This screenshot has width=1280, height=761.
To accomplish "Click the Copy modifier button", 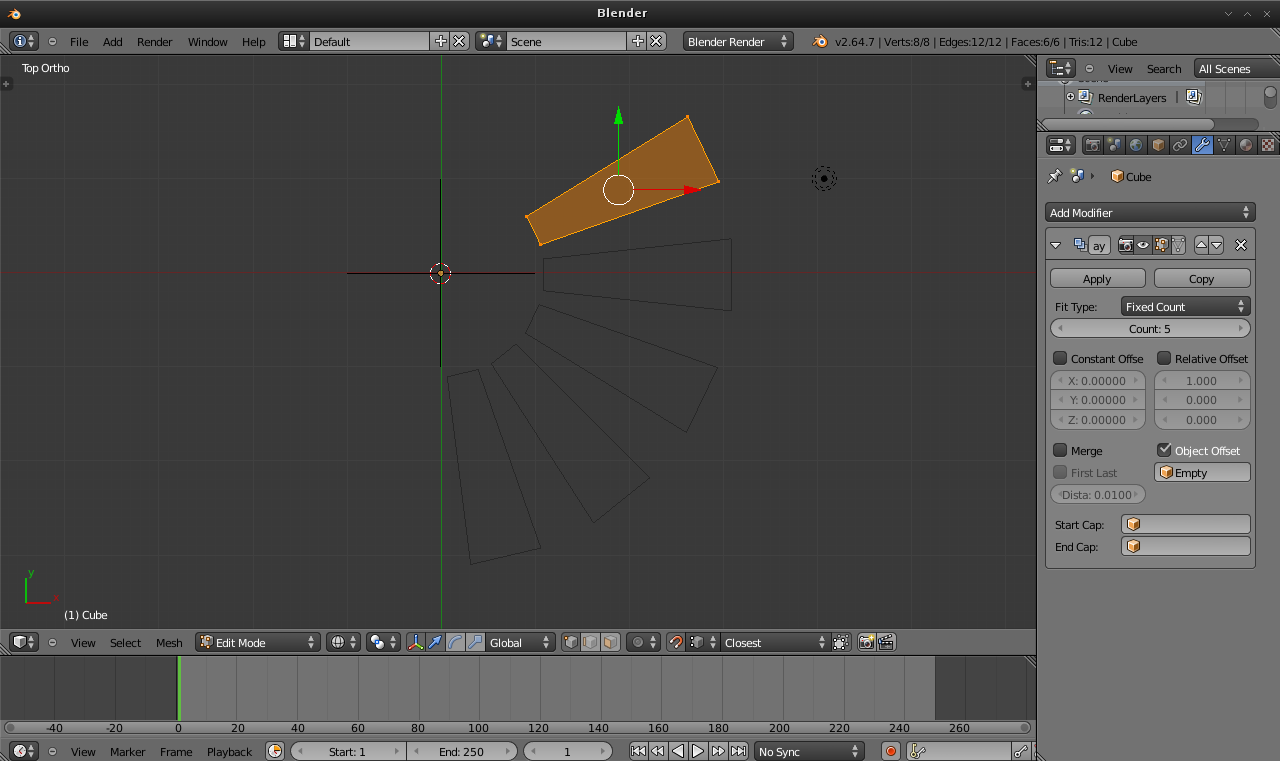I will pos(1202,278).
